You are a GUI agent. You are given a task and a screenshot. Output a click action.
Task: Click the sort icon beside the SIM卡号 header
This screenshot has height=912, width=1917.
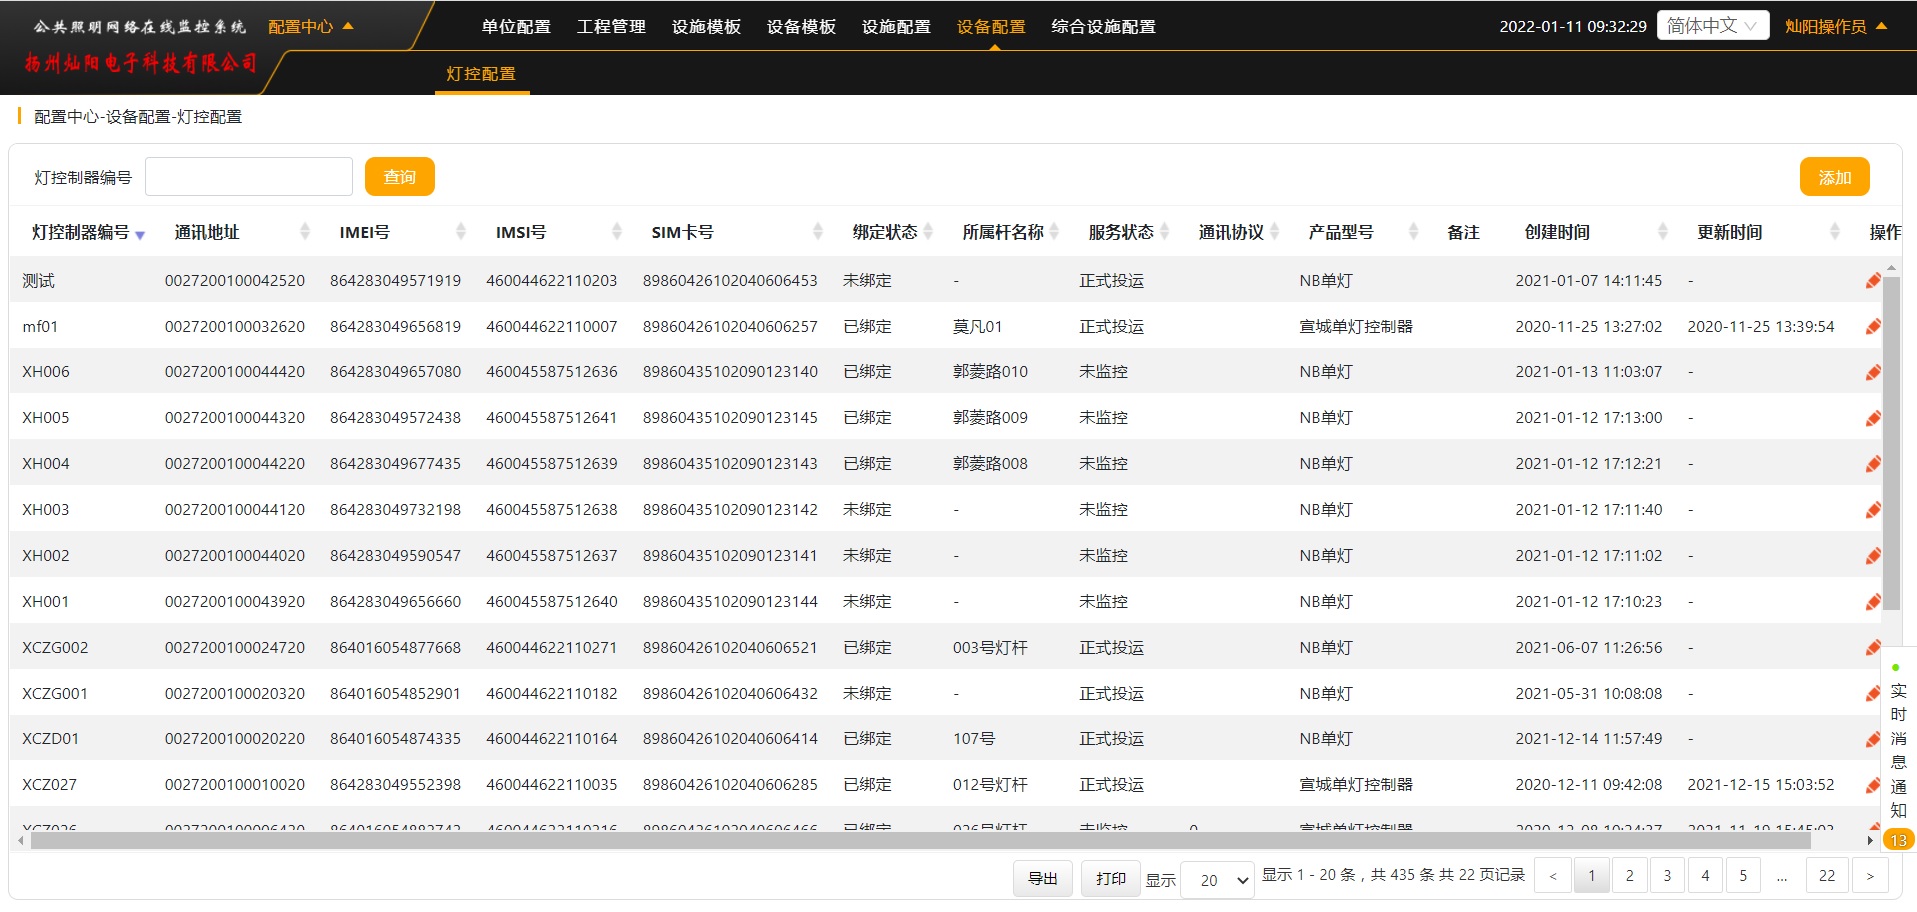(x=818, y=232)
